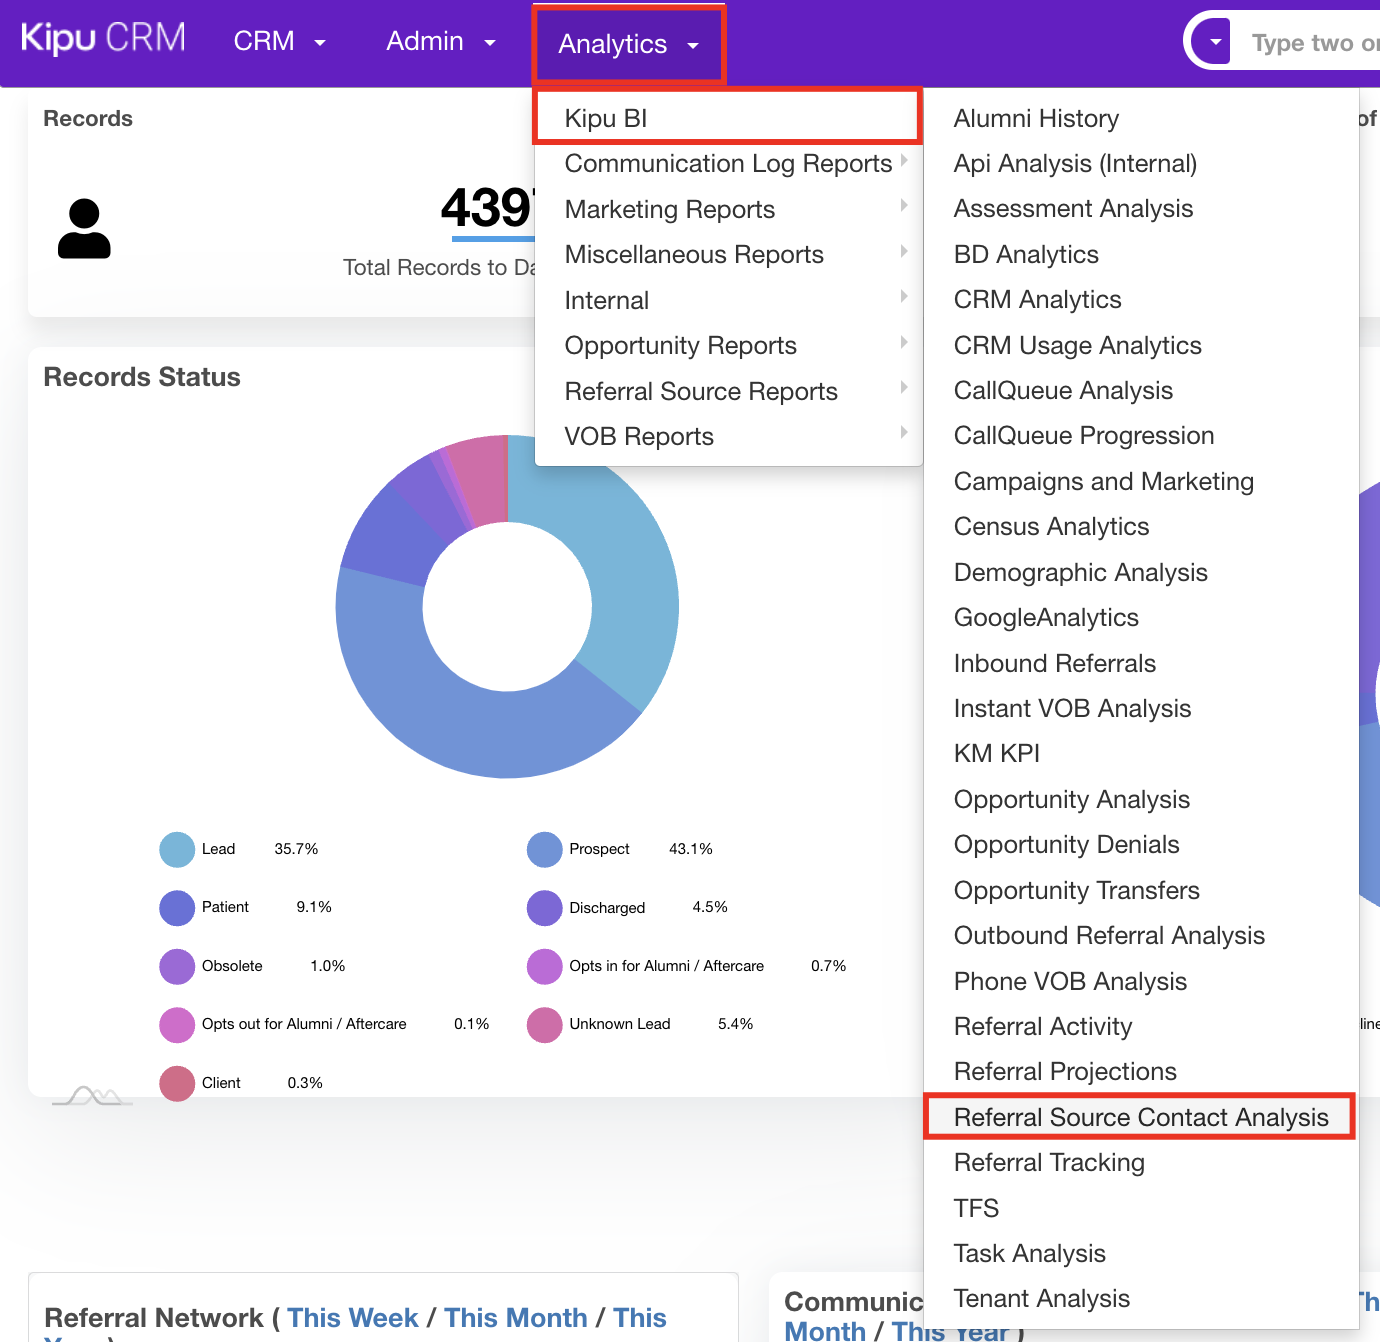Click the person icon in Records card
Viewport: 1380px width, 1342px height.
click(84, 229)
